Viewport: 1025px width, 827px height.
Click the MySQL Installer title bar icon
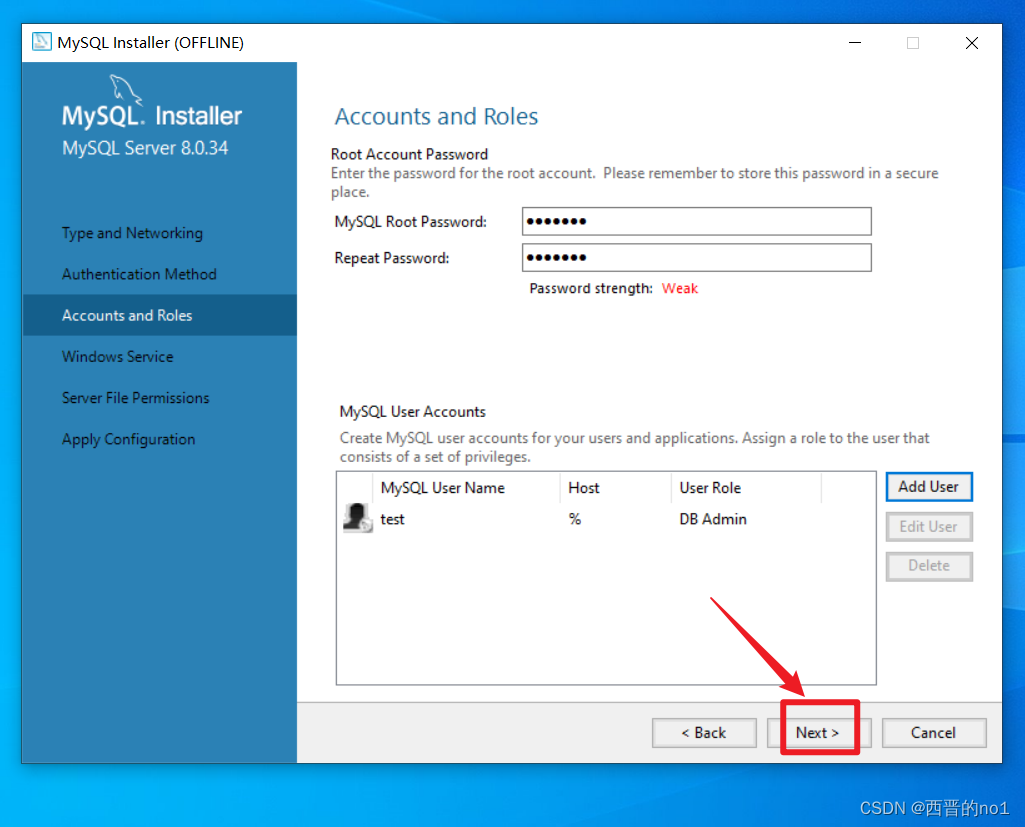[x=42, y=42]
